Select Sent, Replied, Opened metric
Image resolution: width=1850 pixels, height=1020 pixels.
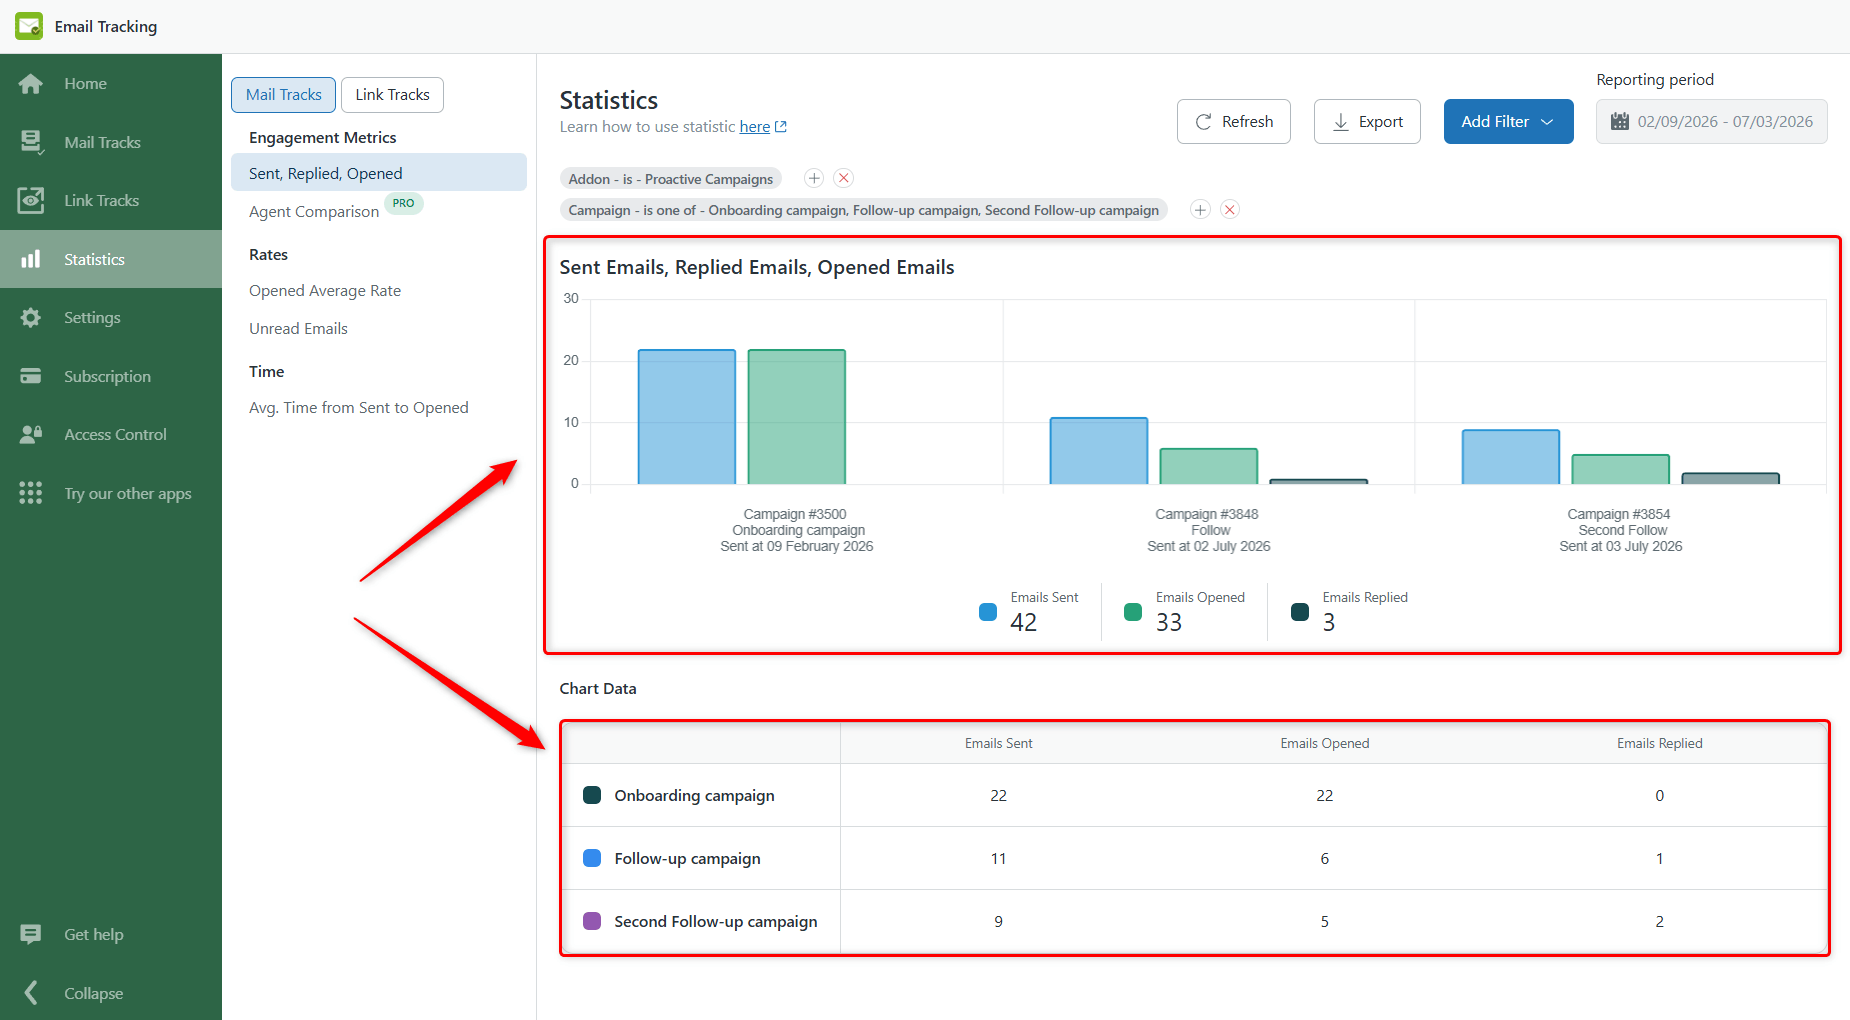(x=379, y=173)
